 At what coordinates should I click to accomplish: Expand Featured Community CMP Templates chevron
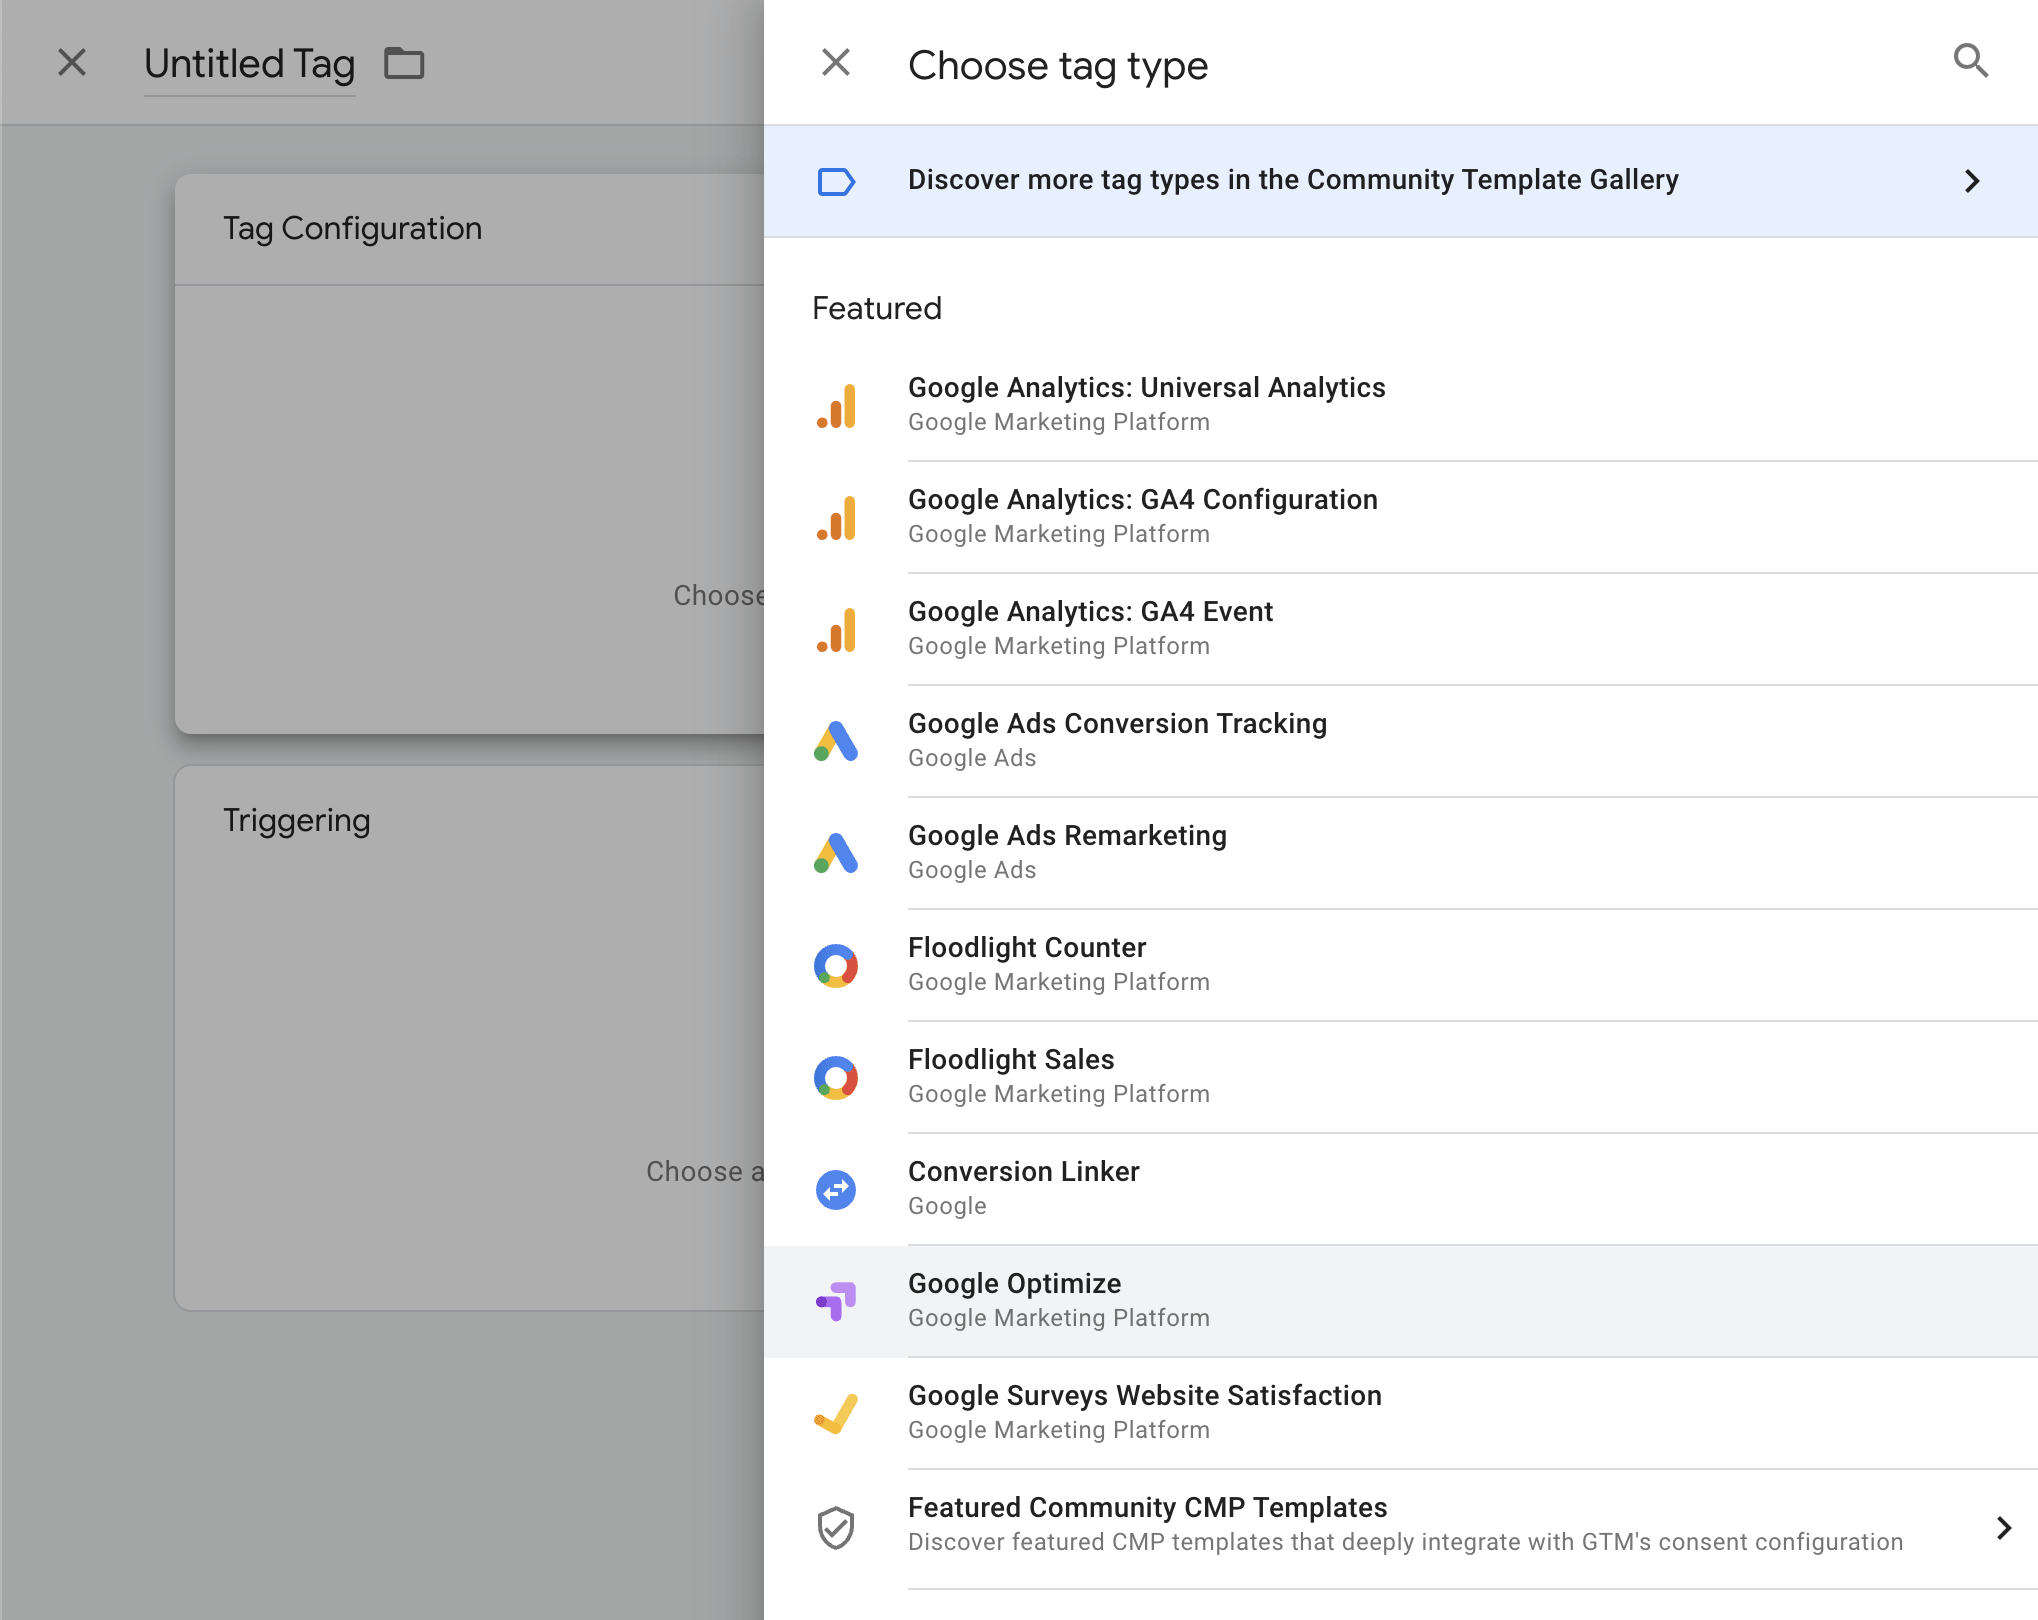(2004, 1527)
